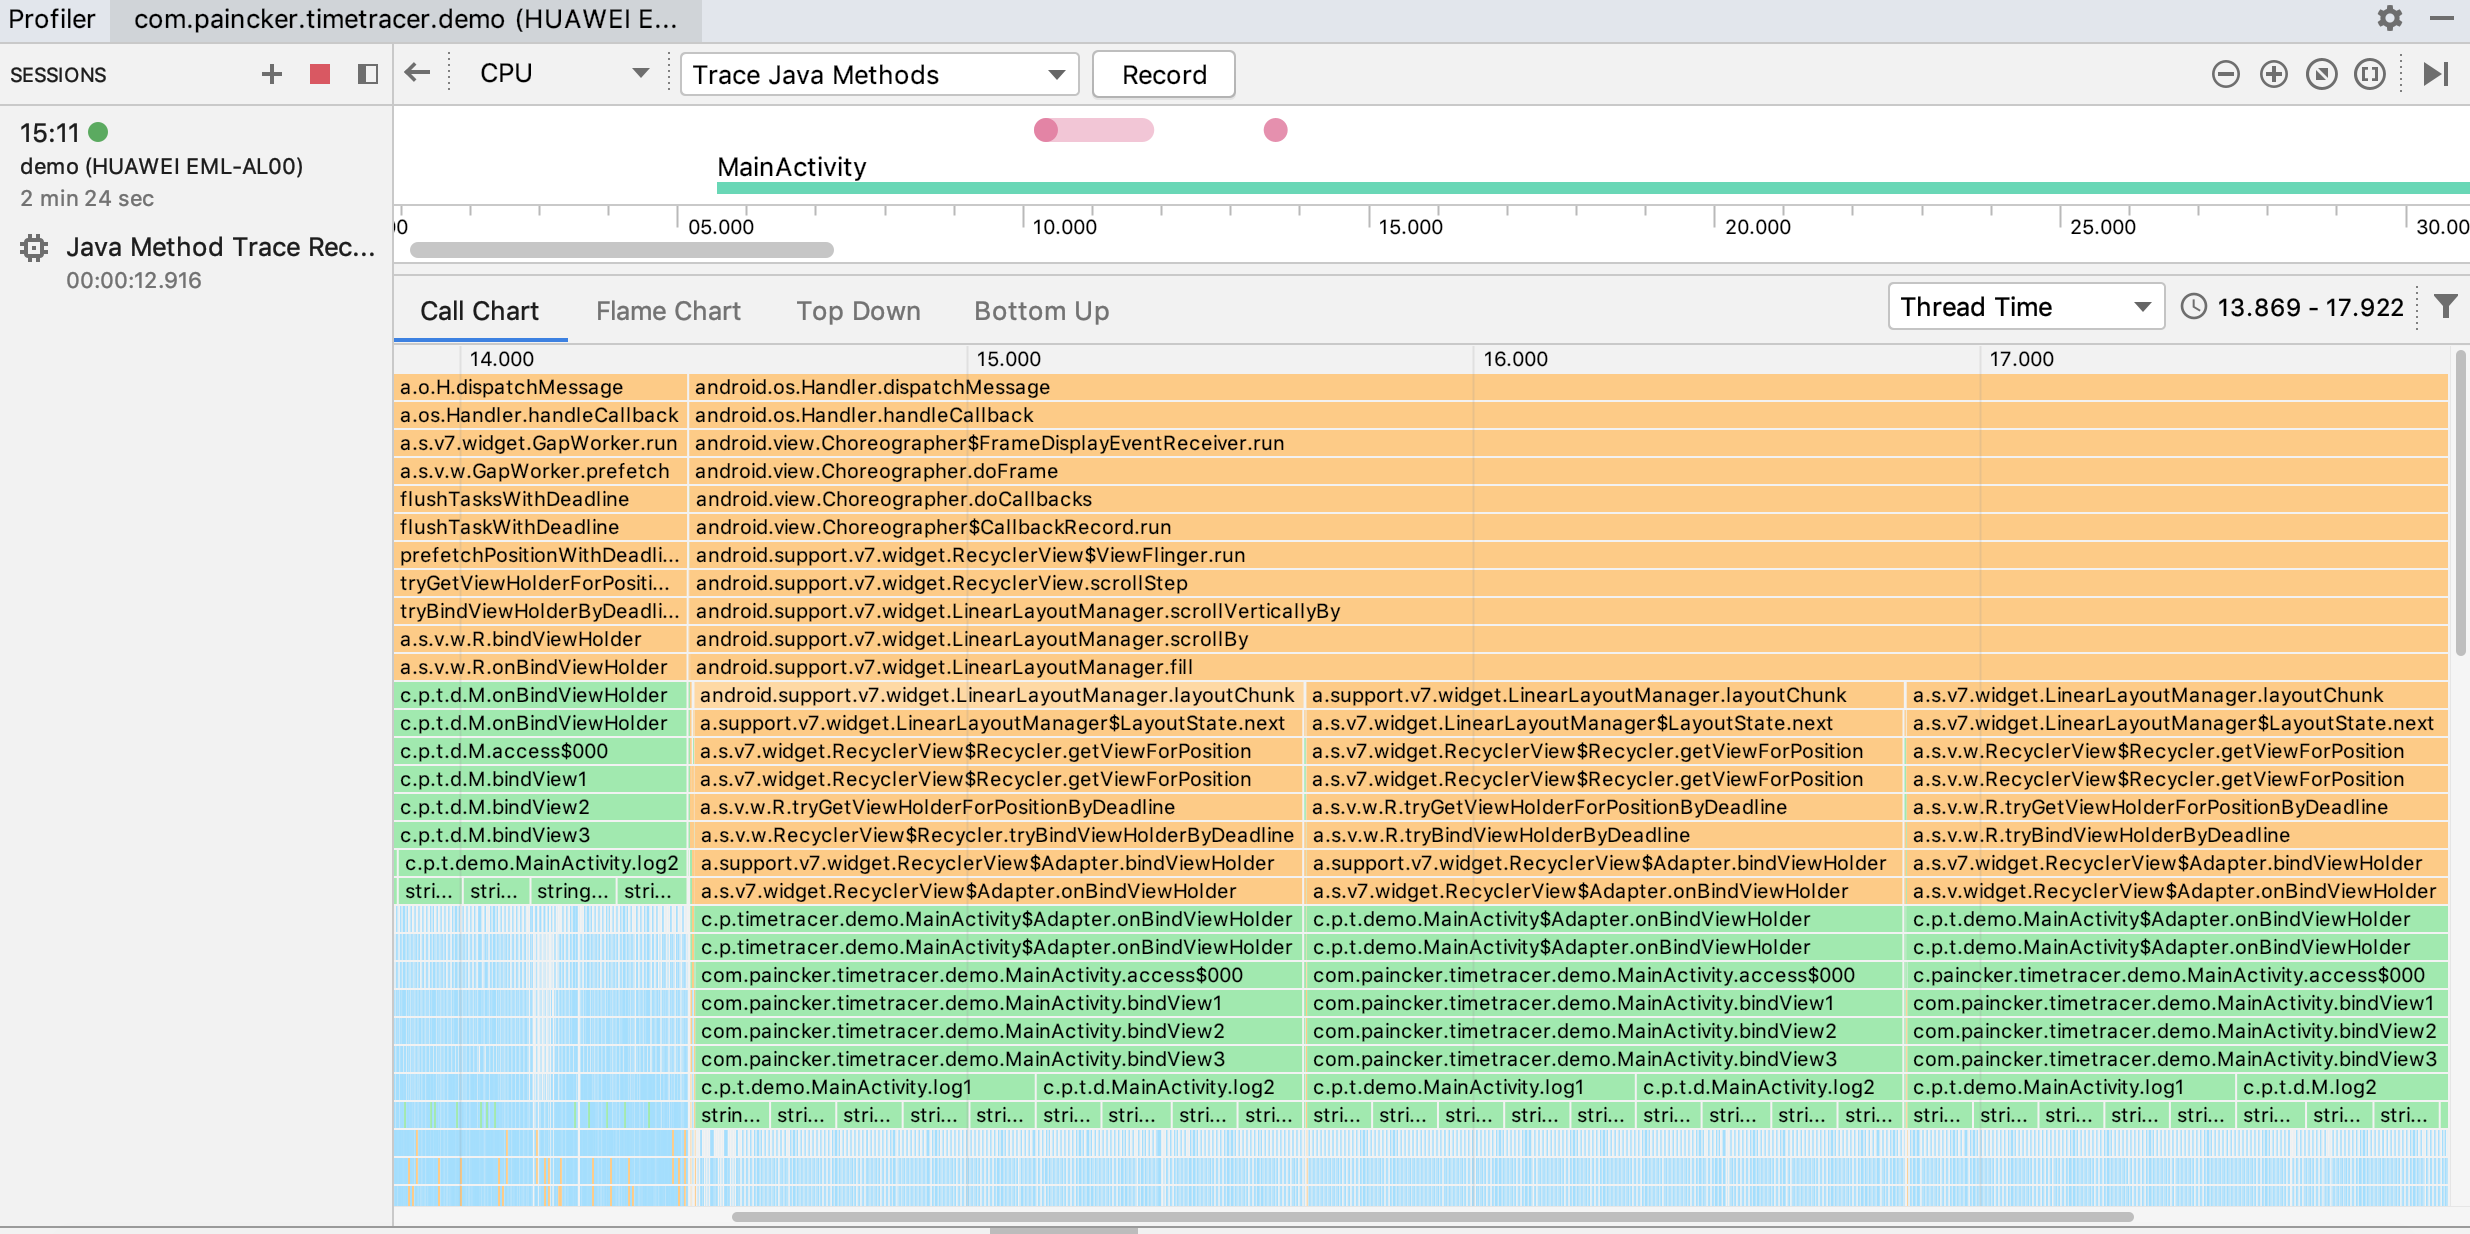Open the Profiler settings gear
Screen dimensions: 2470x1234
click(2389, 18)
